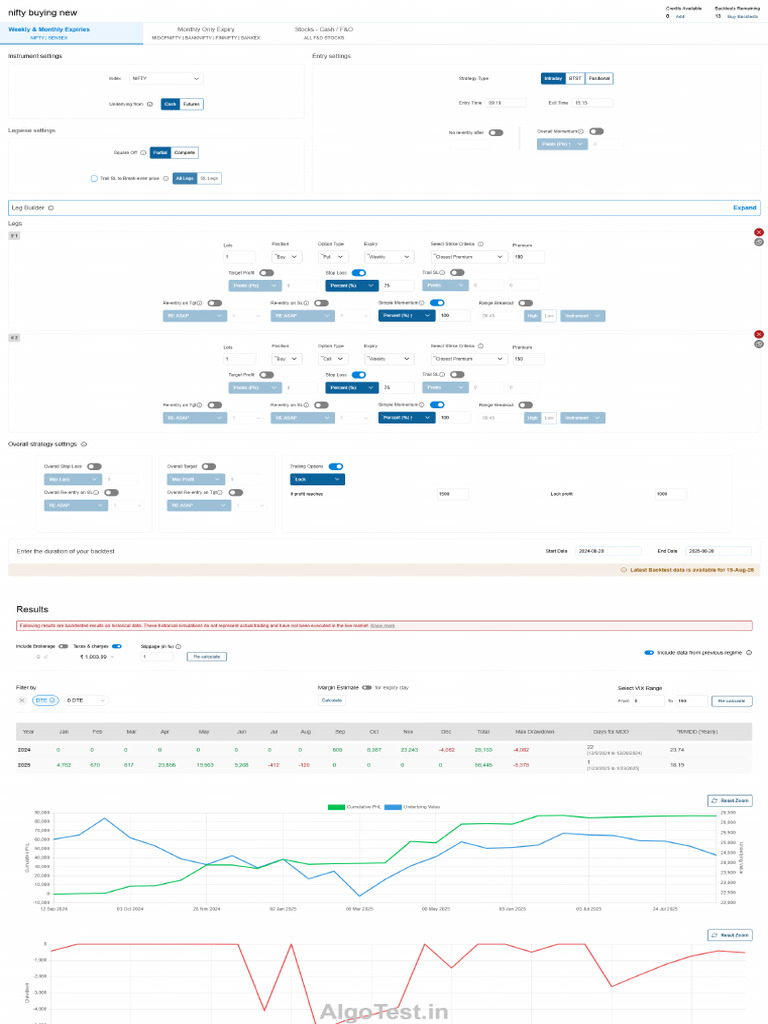
Task: Remove the filter with X icon
Action: pos(22,700)
